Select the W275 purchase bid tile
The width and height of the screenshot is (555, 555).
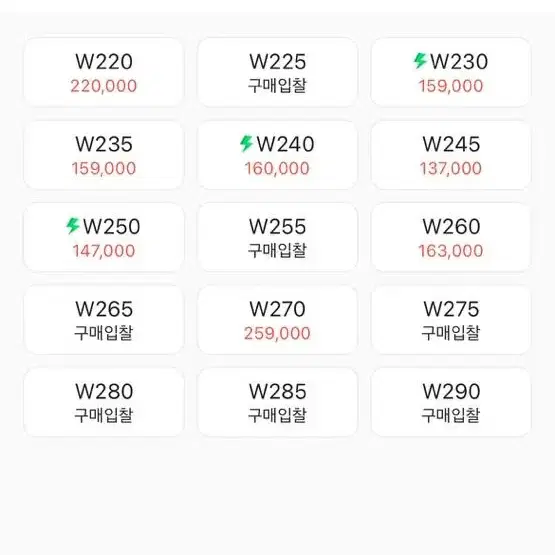coord(451,320)
